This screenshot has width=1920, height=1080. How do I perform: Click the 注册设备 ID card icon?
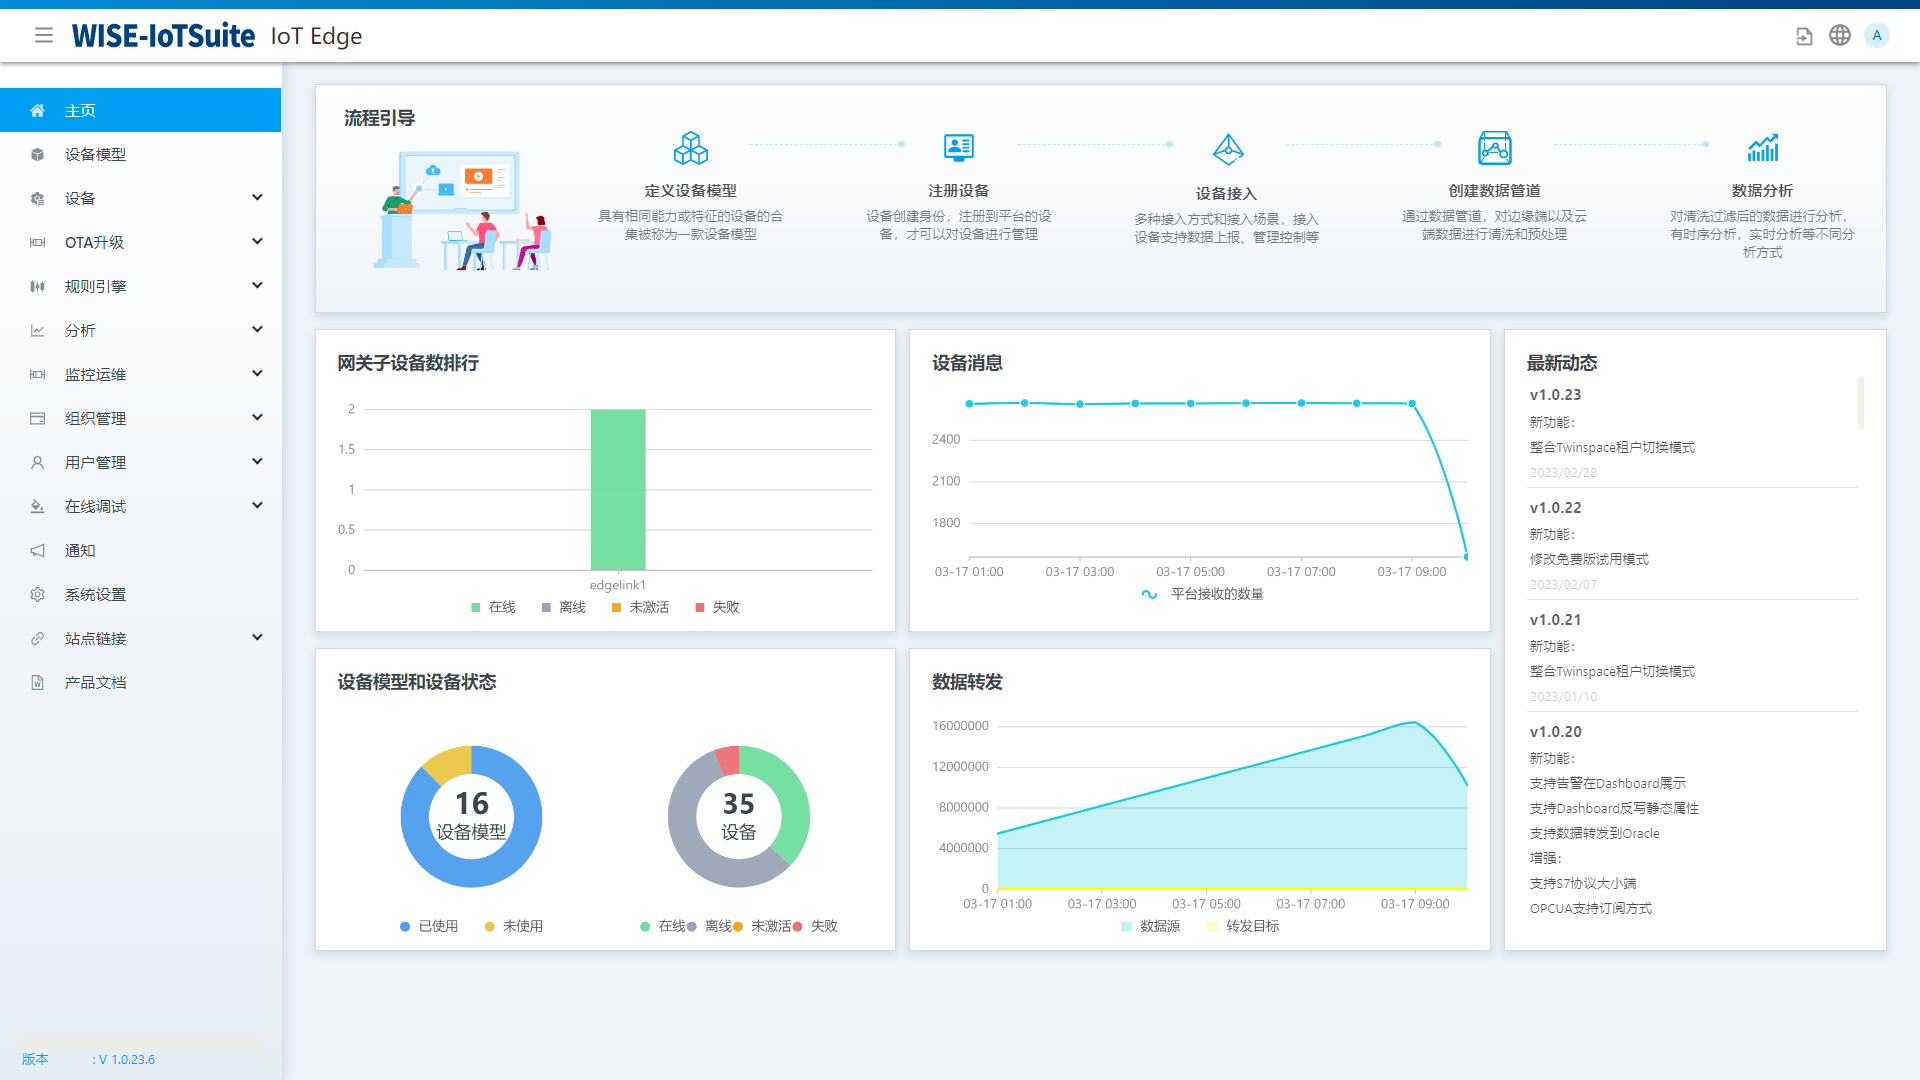(959, 148)
